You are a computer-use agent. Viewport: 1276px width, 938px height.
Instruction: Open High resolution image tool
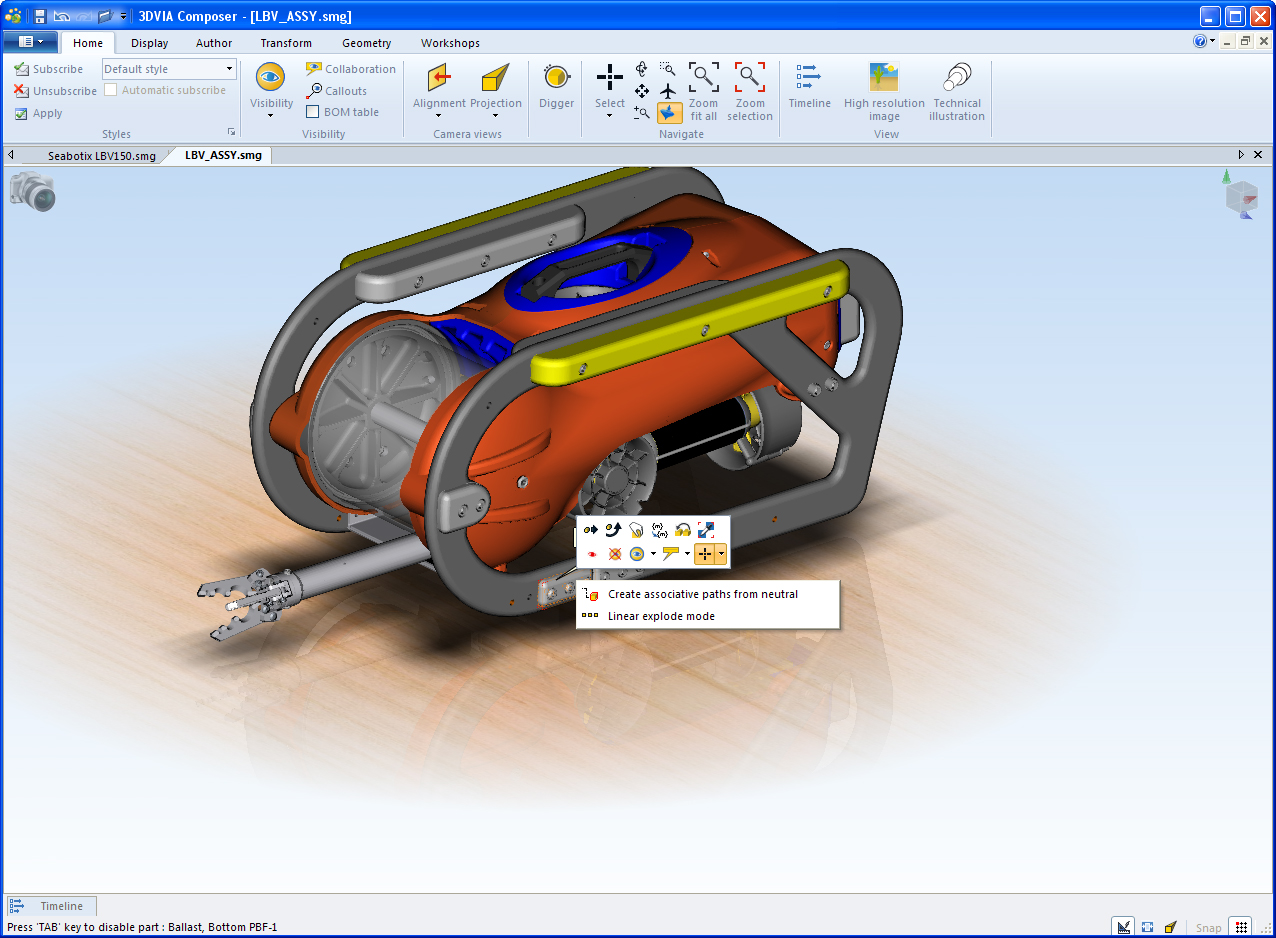click(884, 78)
